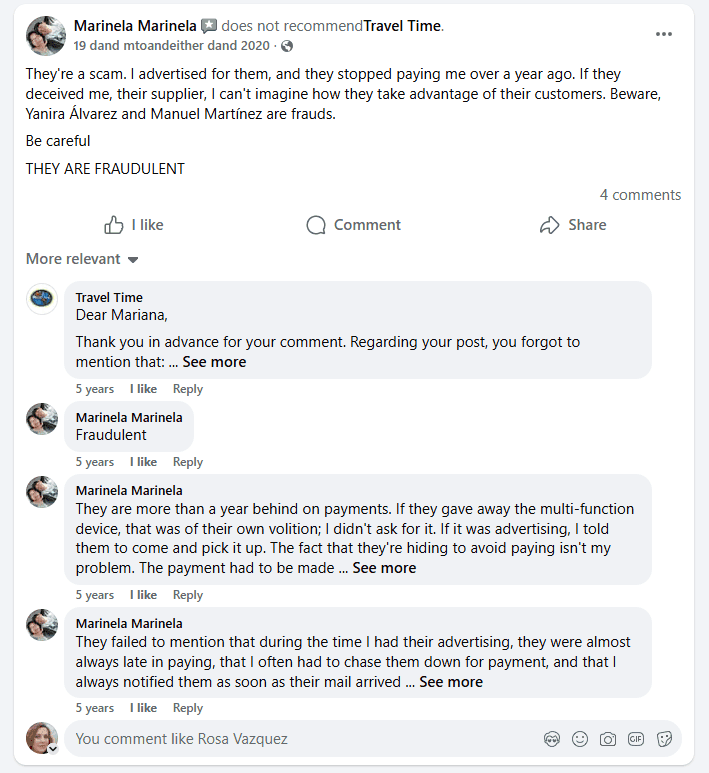Click the comment input field
709x773 pixels.
click(300, 739)
